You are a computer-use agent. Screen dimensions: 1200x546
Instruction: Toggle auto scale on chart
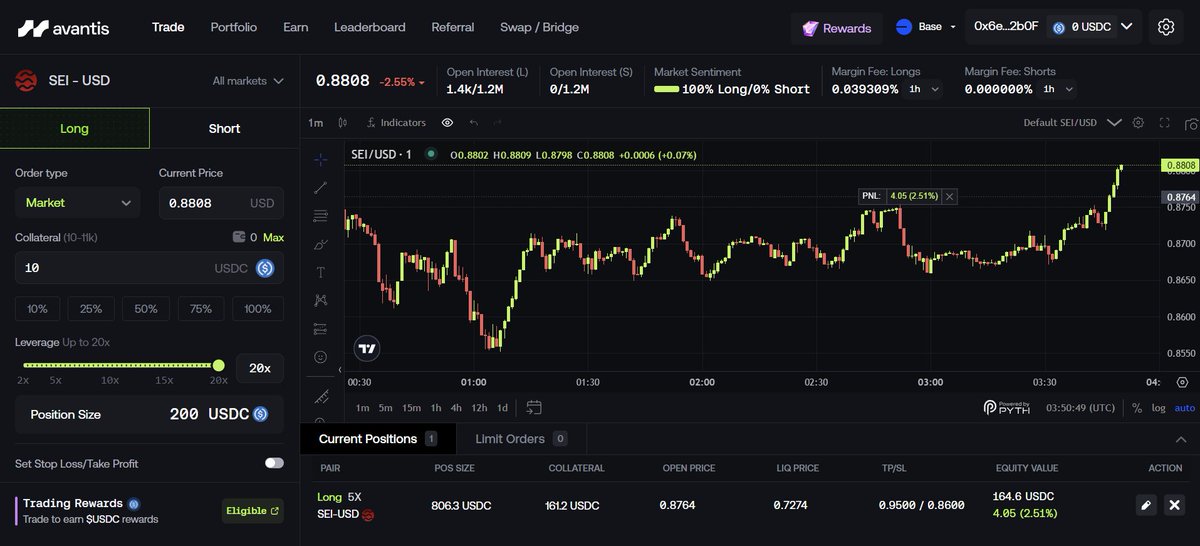click(x=1184, y=408)
